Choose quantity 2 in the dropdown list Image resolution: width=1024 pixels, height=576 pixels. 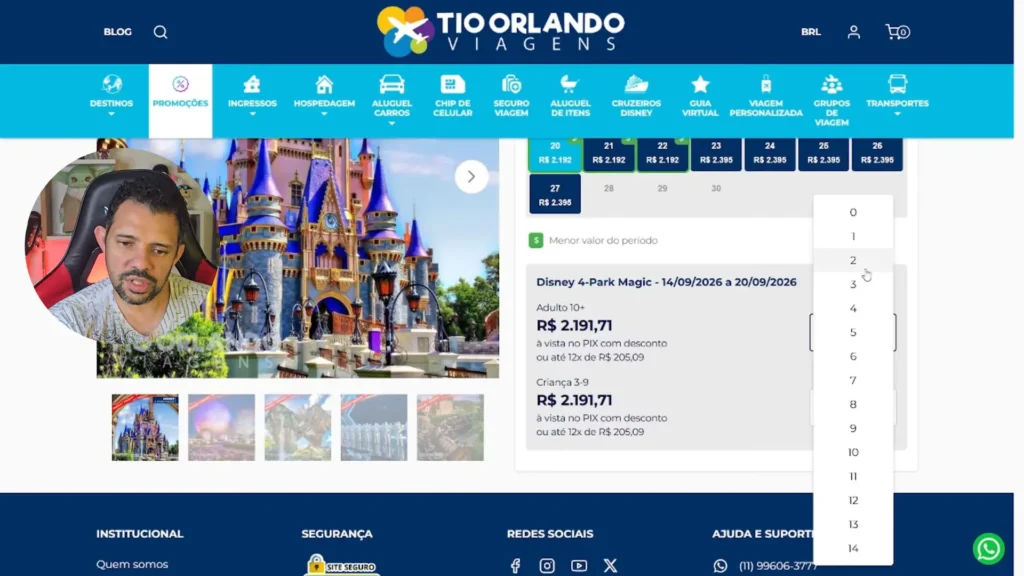853,261
